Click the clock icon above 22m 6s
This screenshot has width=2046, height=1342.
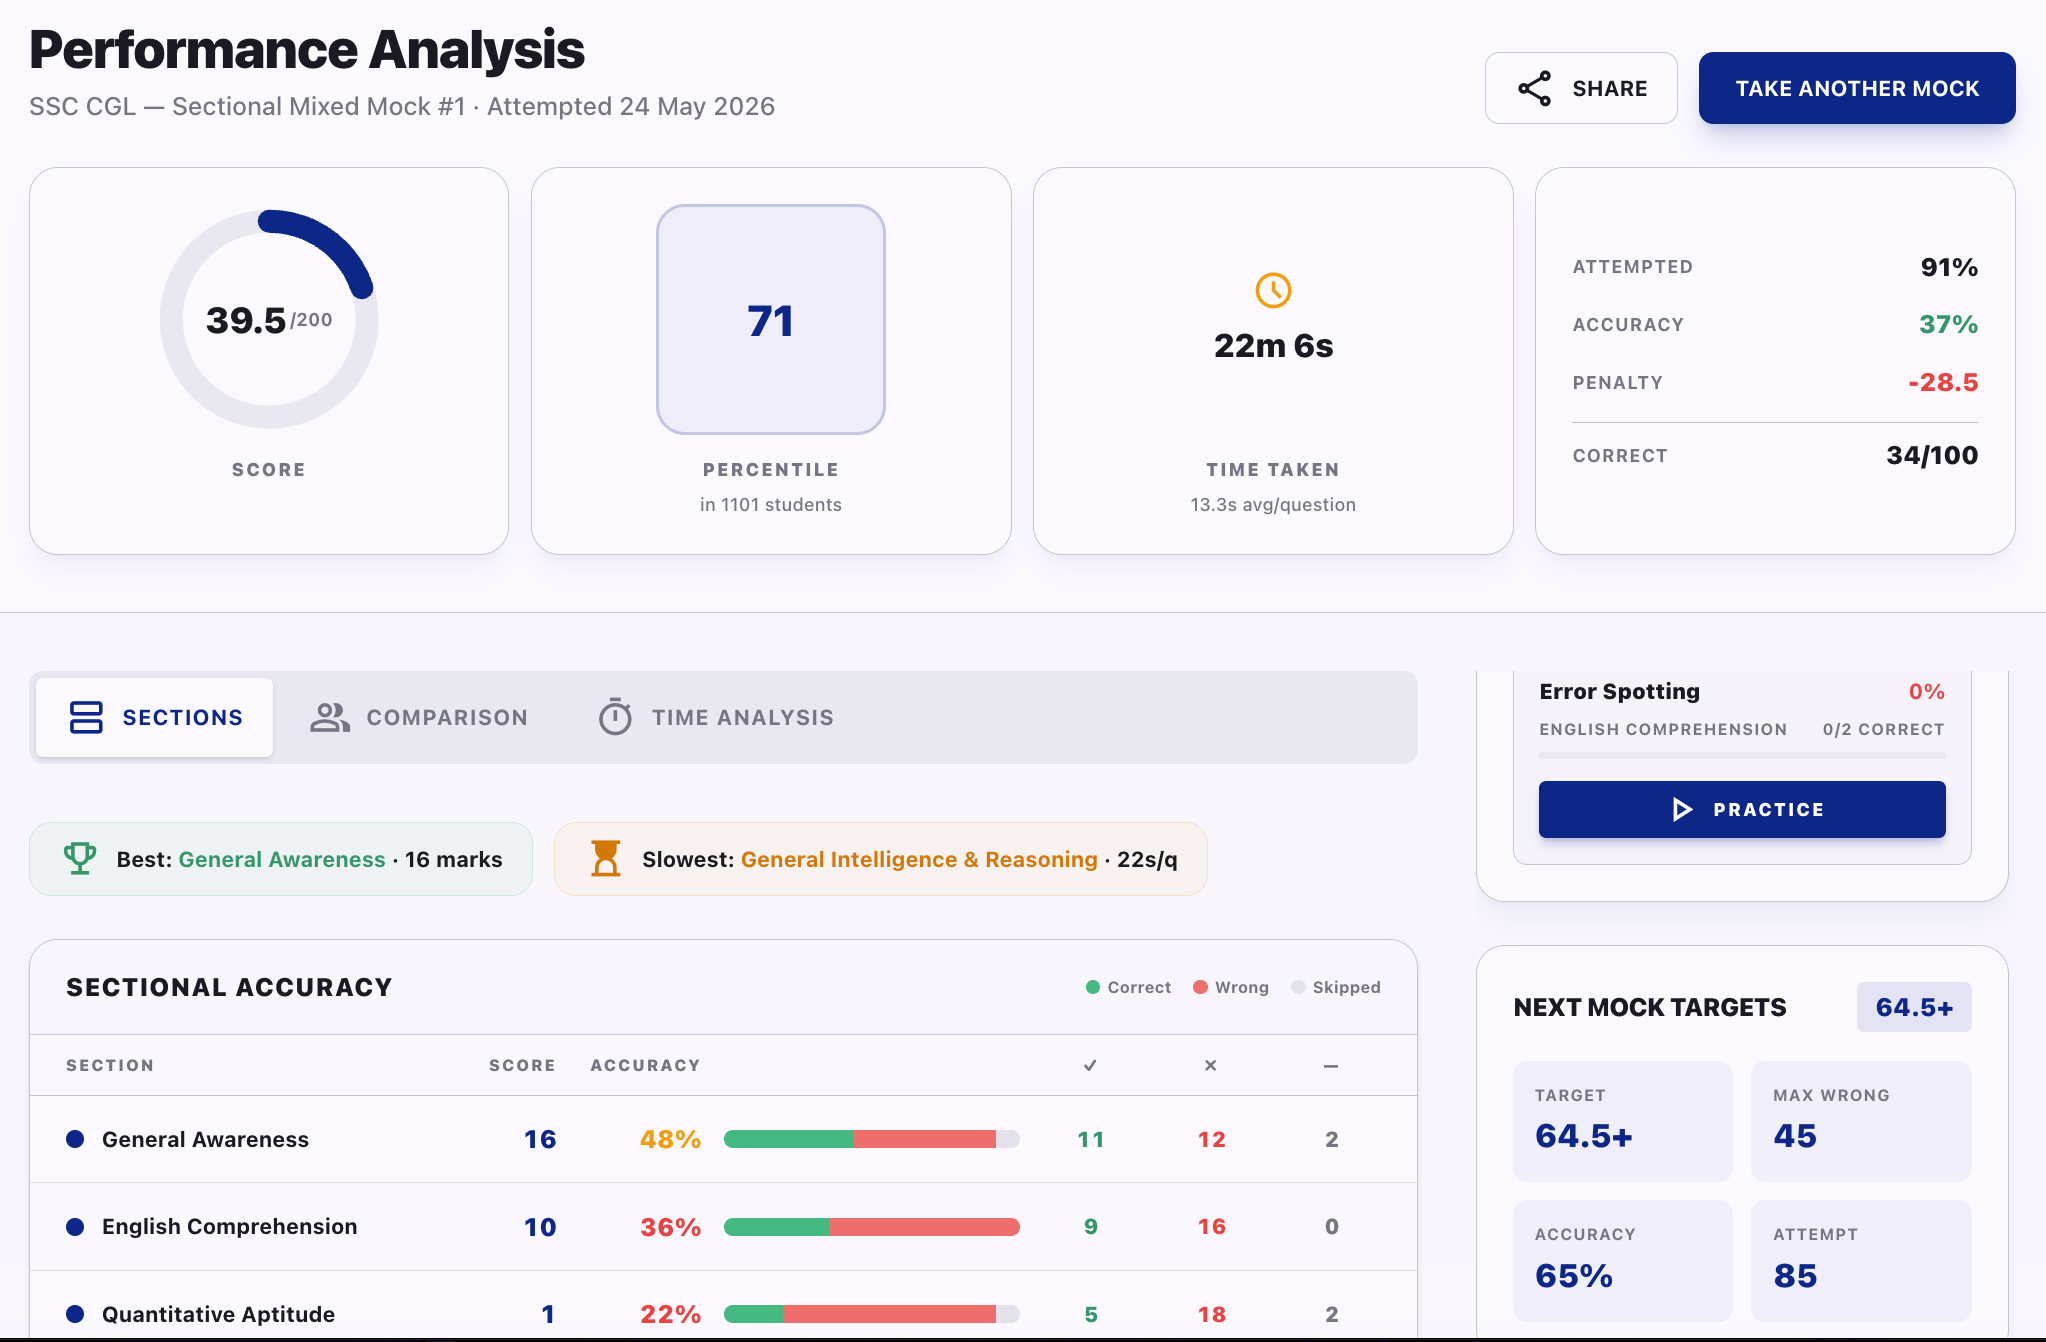pyautogui.click(x=1273, y=290)
